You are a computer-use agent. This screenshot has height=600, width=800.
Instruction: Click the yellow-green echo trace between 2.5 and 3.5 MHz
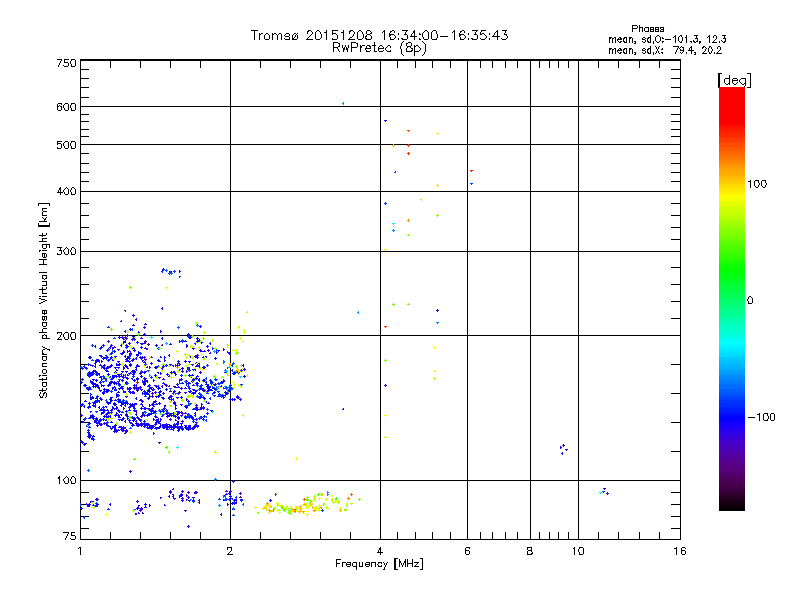pos(308,504)
